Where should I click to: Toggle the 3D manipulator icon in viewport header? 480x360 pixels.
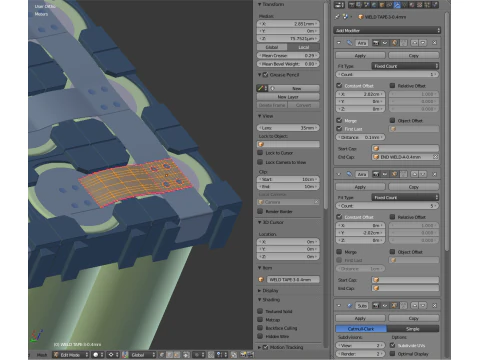click(x=124, y=355)
